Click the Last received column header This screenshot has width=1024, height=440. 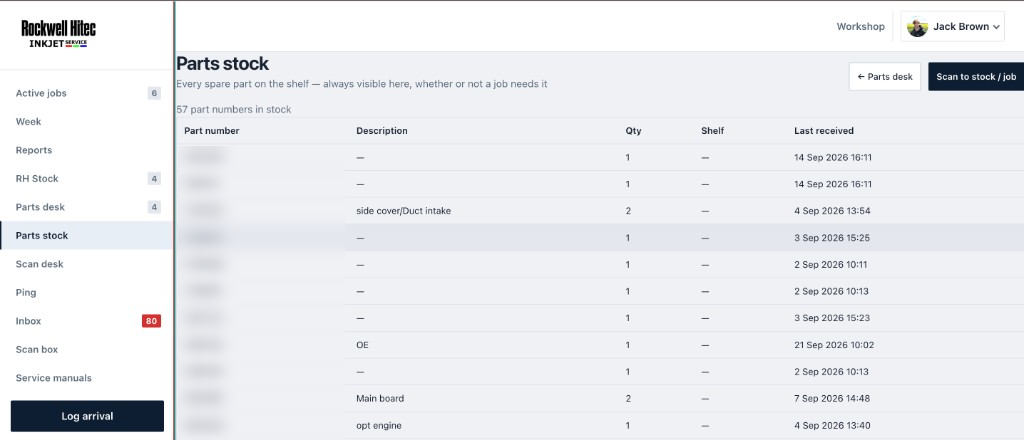click(824, 131)
